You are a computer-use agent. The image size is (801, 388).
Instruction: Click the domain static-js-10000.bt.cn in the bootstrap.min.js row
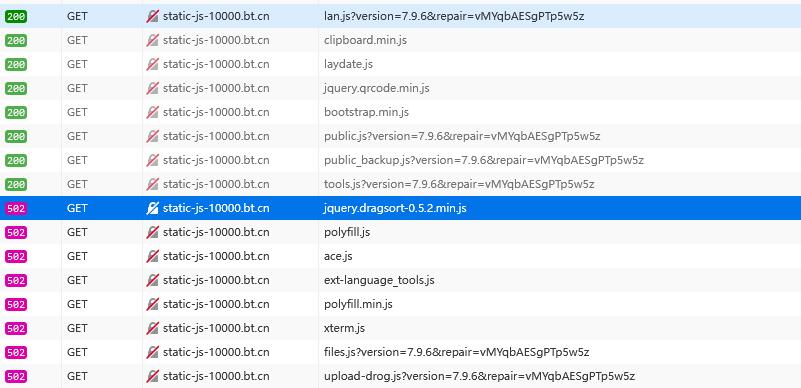coord(216,112)
